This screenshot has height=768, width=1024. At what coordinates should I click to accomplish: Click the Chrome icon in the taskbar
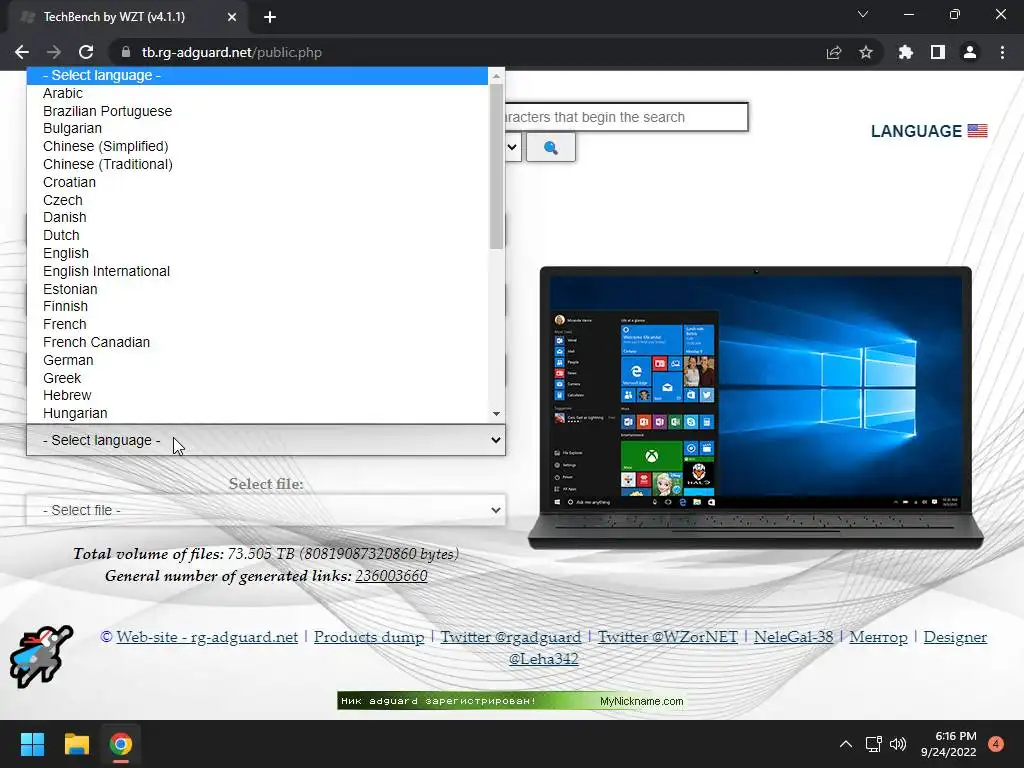tap(121, 744)
